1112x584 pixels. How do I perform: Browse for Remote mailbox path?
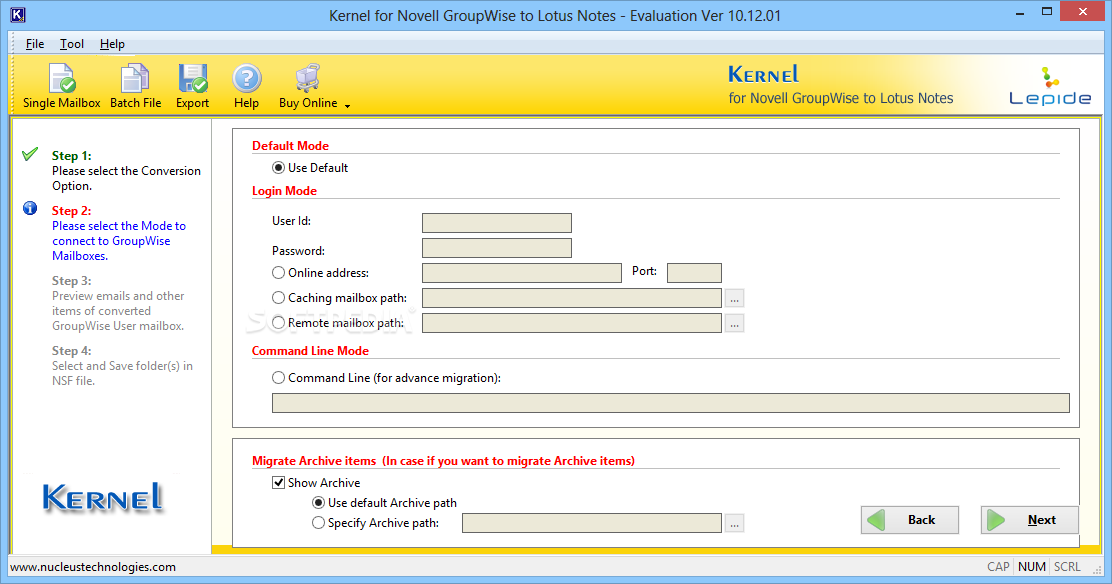pyautogui.click(x=735, y=324)
